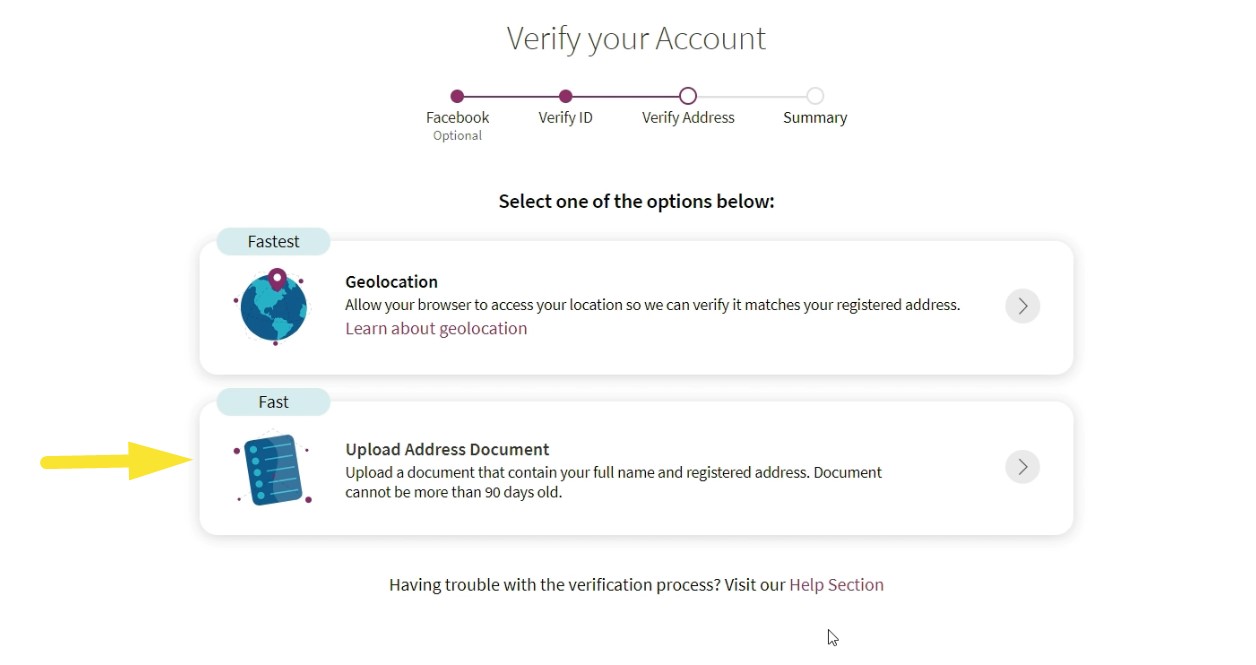Select the Facebook step label
The image size is (1256, 665).
(457, 117)
